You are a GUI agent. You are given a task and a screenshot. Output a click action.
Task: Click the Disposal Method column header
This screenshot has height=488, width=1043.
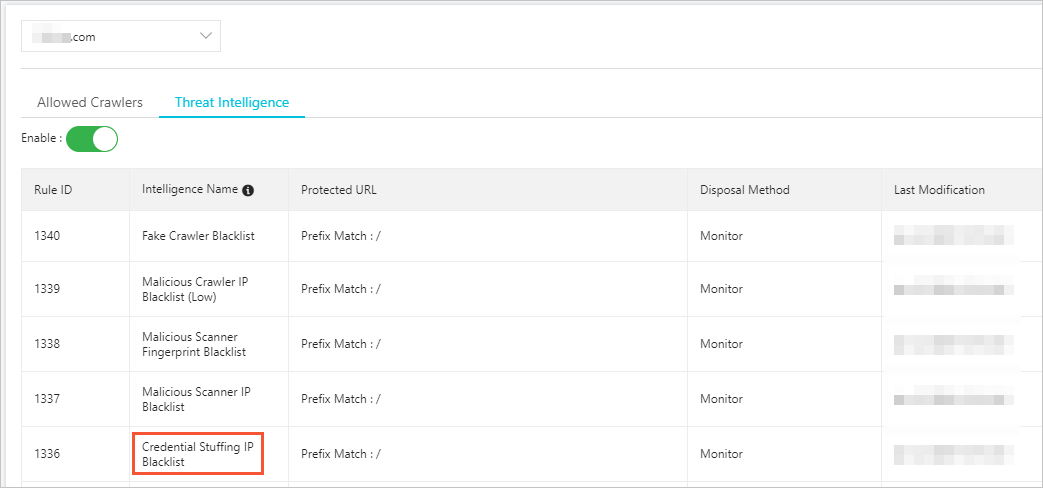click(744, 190)
